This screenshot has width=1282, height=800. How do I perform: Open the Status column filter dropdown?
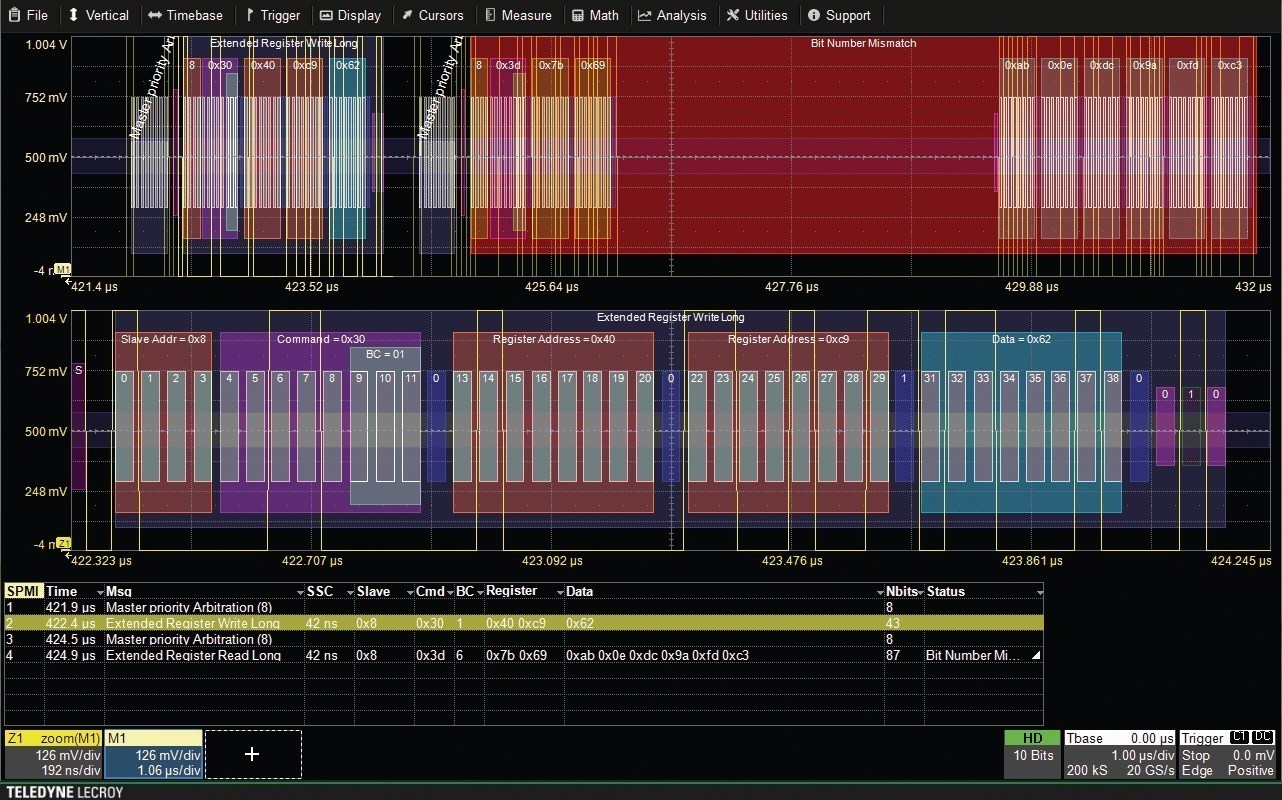pos(1039,592)
